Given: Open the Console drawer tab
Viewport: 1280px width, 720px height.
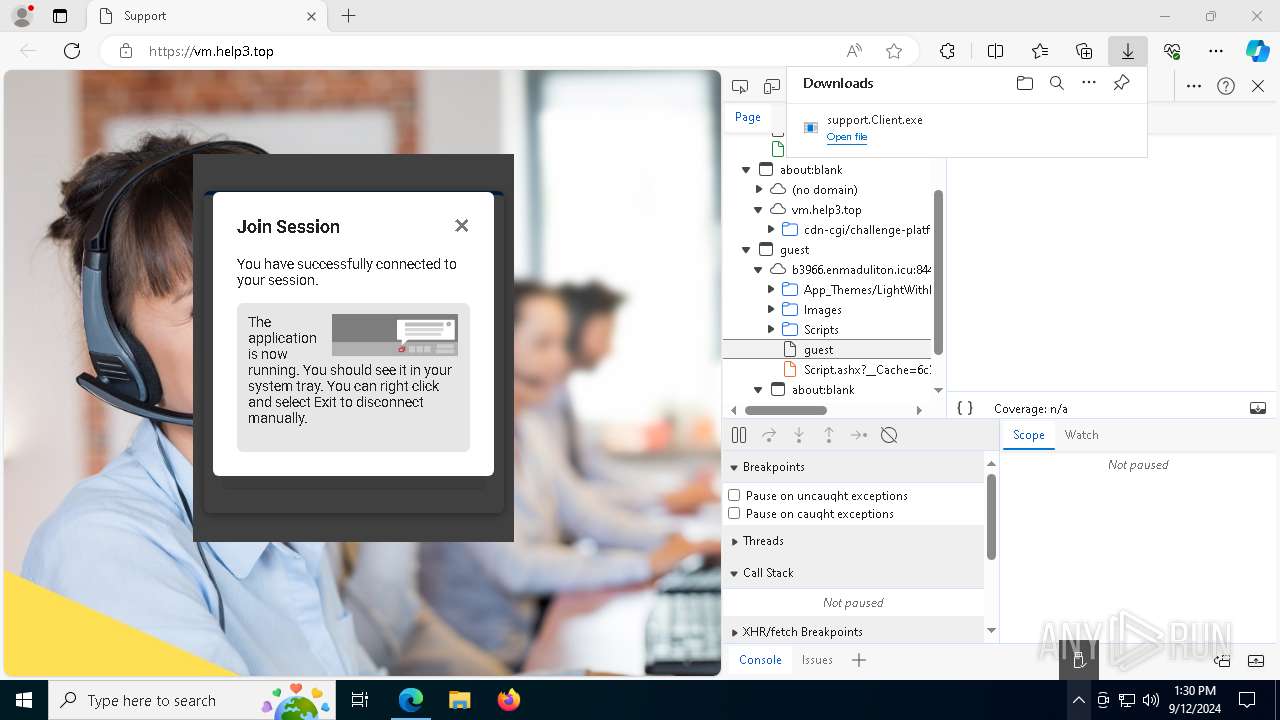Looking at the screenshot, I should (760, 660).
